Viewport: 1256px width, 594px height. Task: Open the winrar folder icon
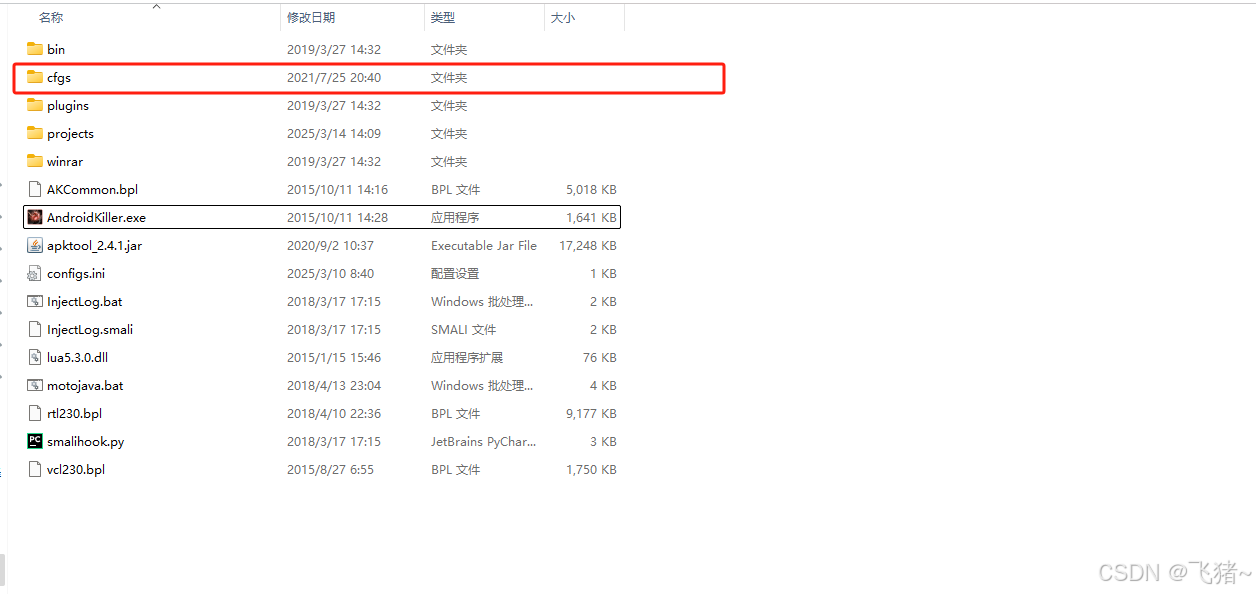[x=33, y=161]
